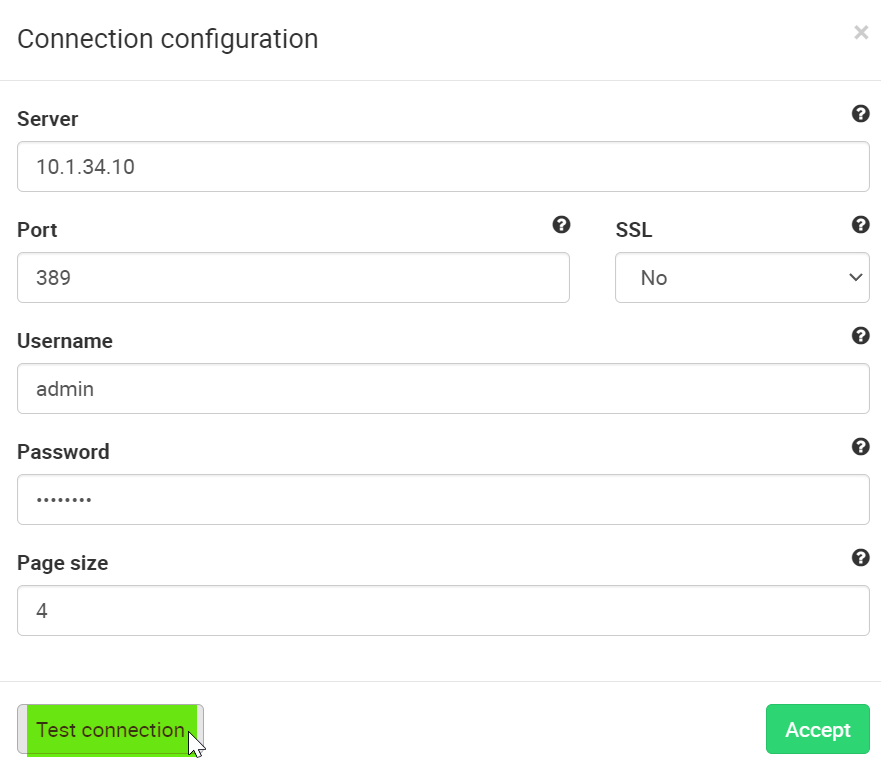Focus the Server field with 10.1.34.10
Screen dimensions: 881x772
(443, 167)
